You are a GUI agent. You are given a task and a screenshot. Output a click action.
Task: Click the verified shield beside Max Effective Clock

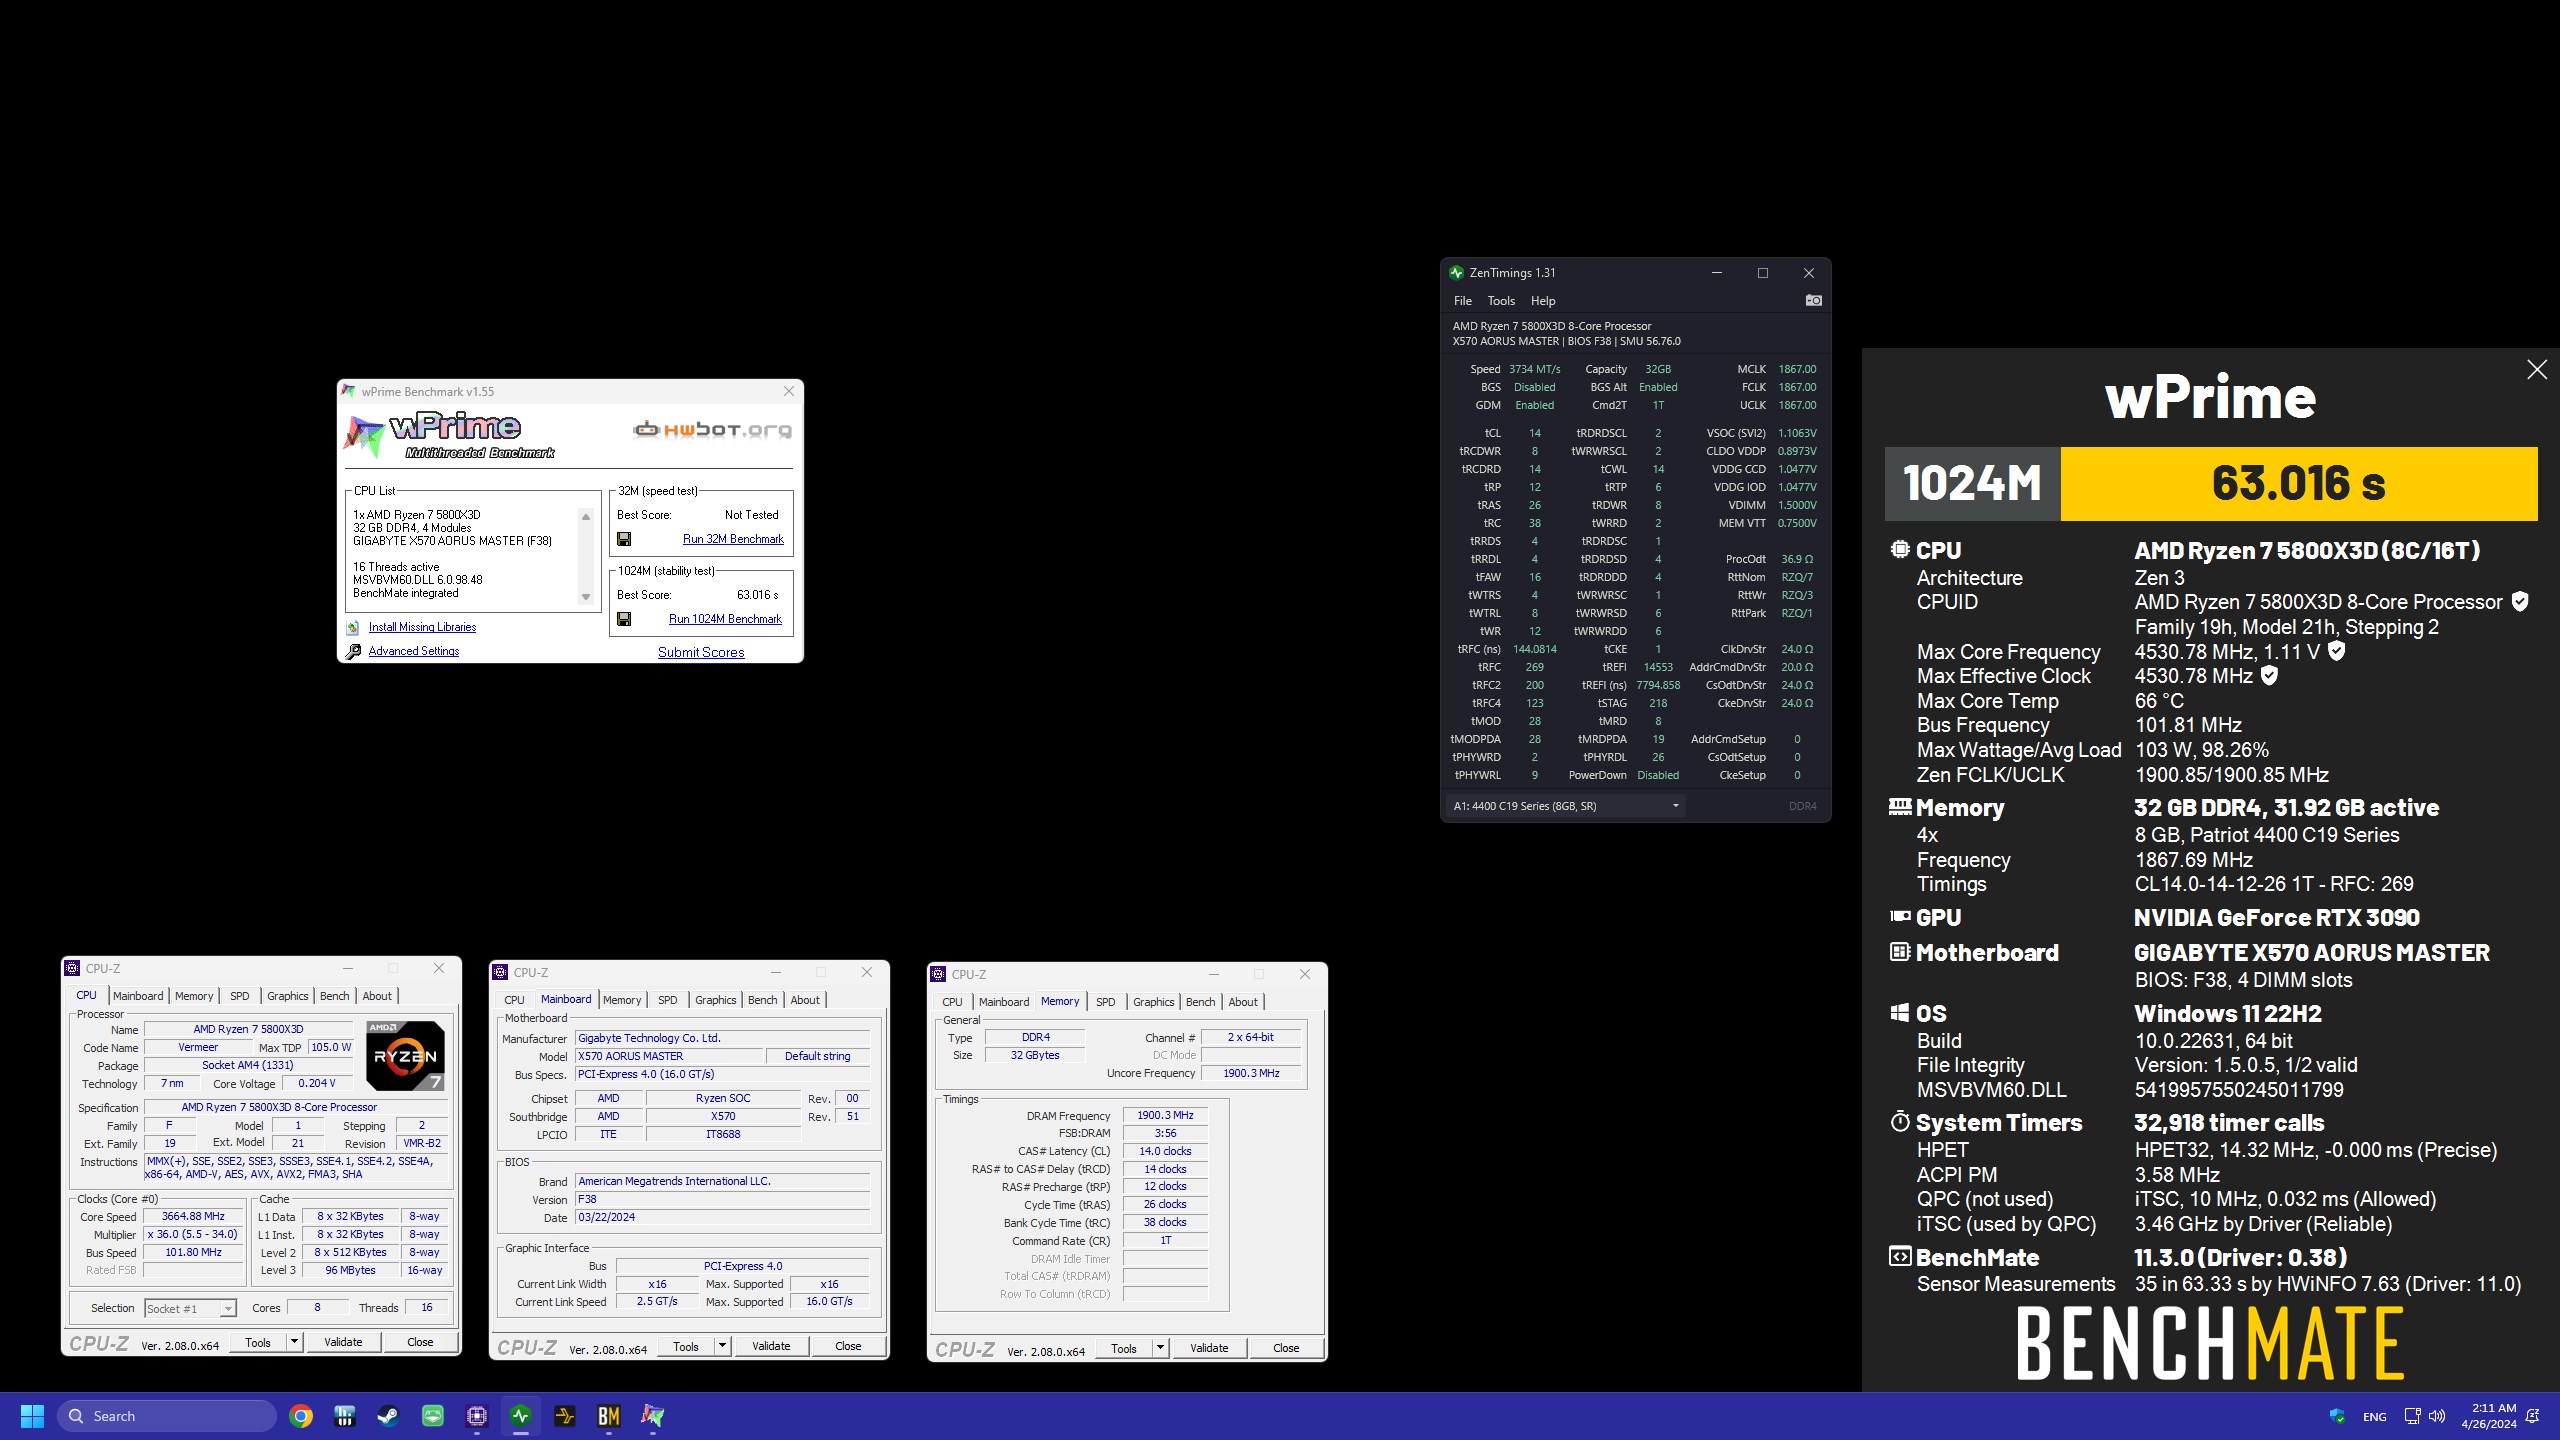pos(2269,676)
